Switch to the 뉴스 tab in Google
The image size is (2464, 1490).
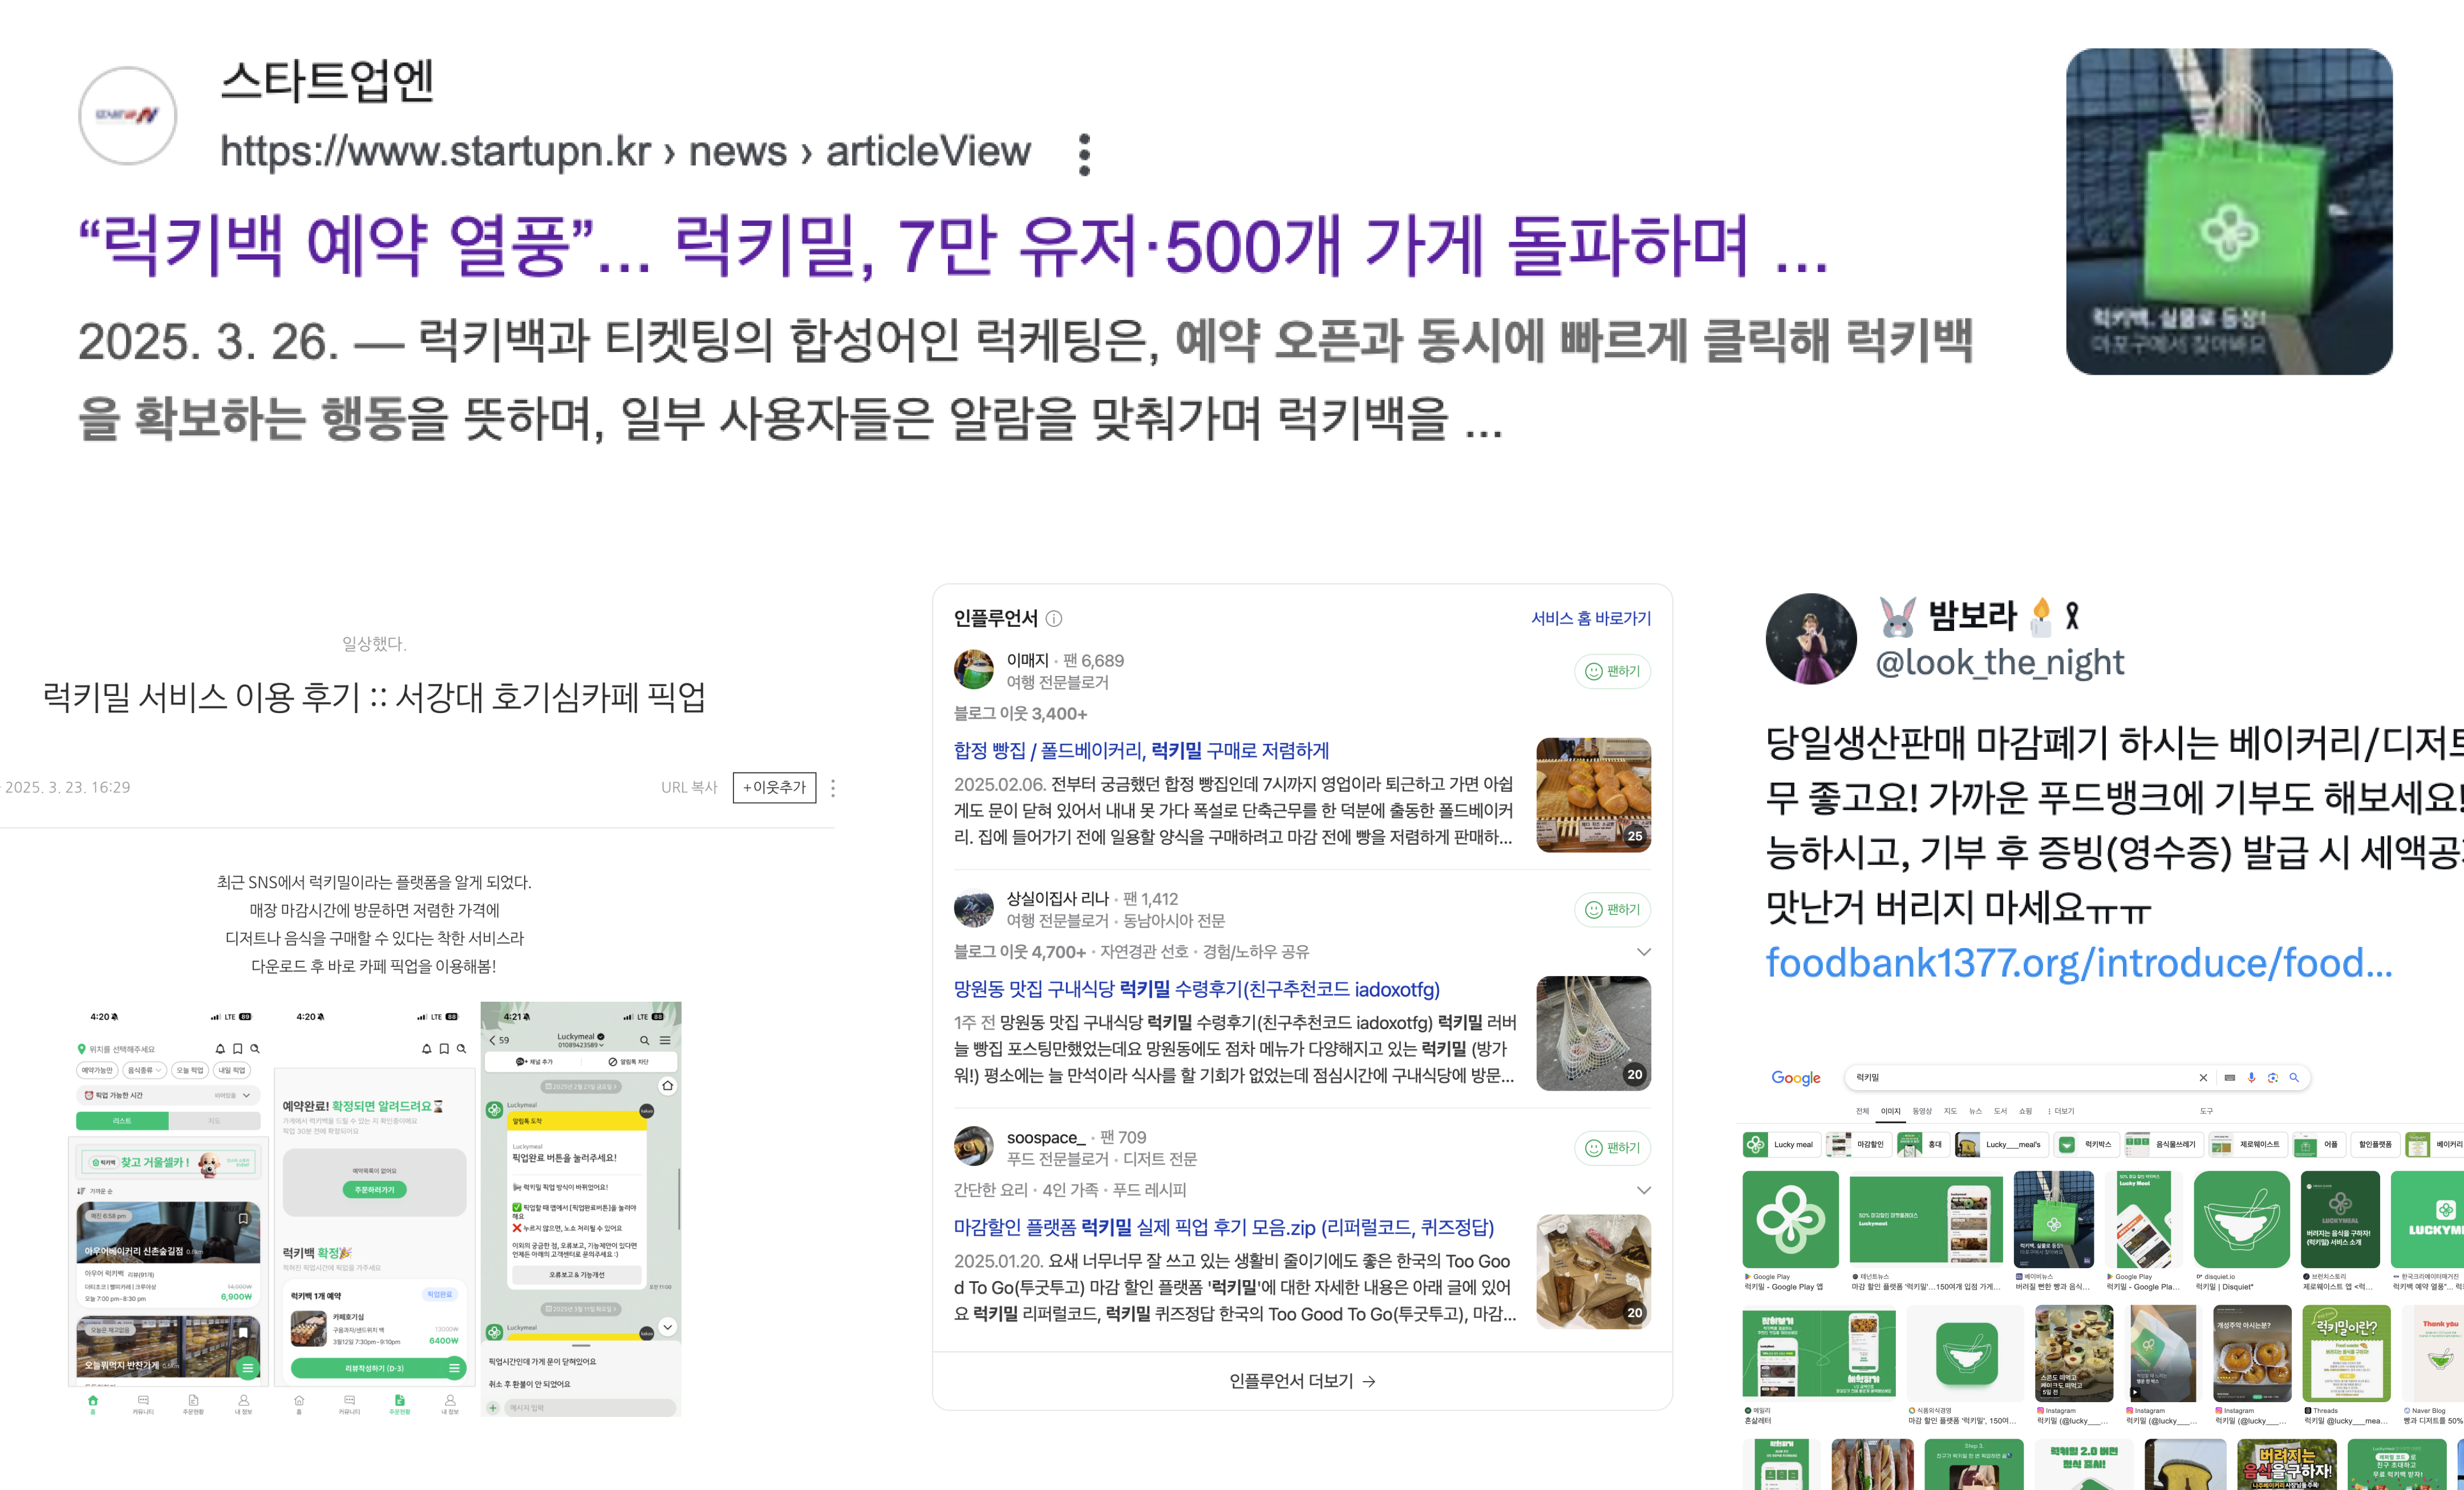(1975, 1111)
